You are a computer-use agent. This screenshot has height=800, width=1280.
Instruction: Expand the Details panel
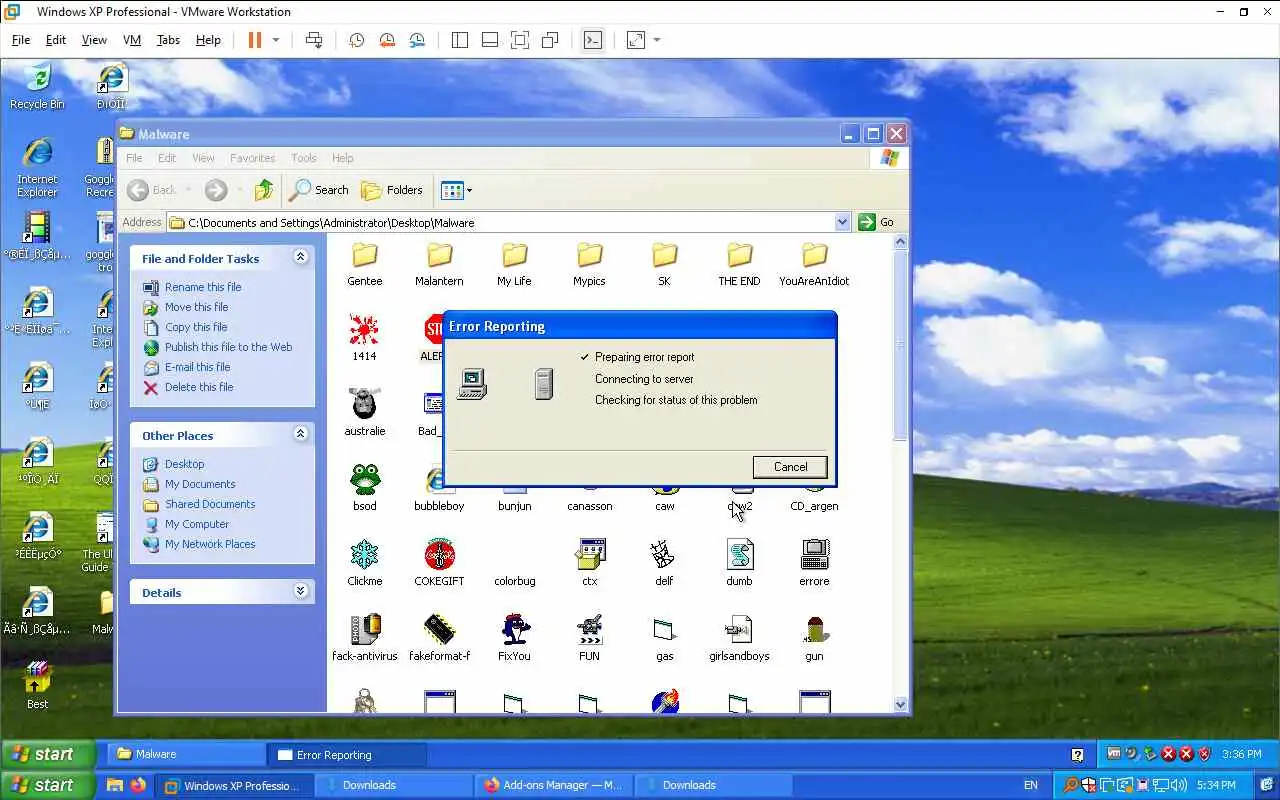[x=300, y=592]
